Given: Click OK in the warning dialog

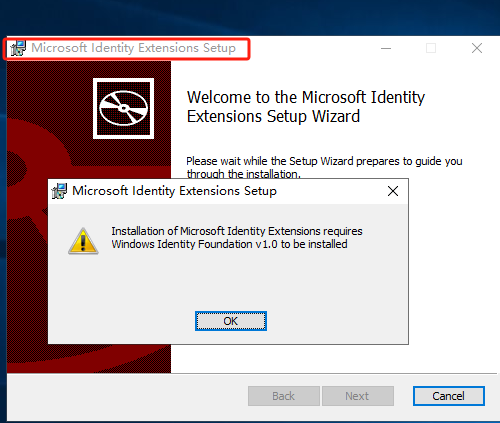Looking at the screenshot, I should [231, 321].
